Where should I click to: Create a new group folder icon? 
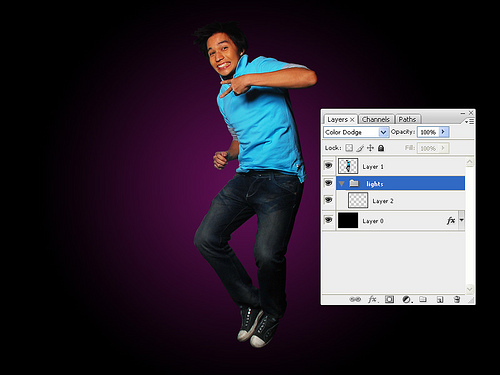tap(423, 299)
